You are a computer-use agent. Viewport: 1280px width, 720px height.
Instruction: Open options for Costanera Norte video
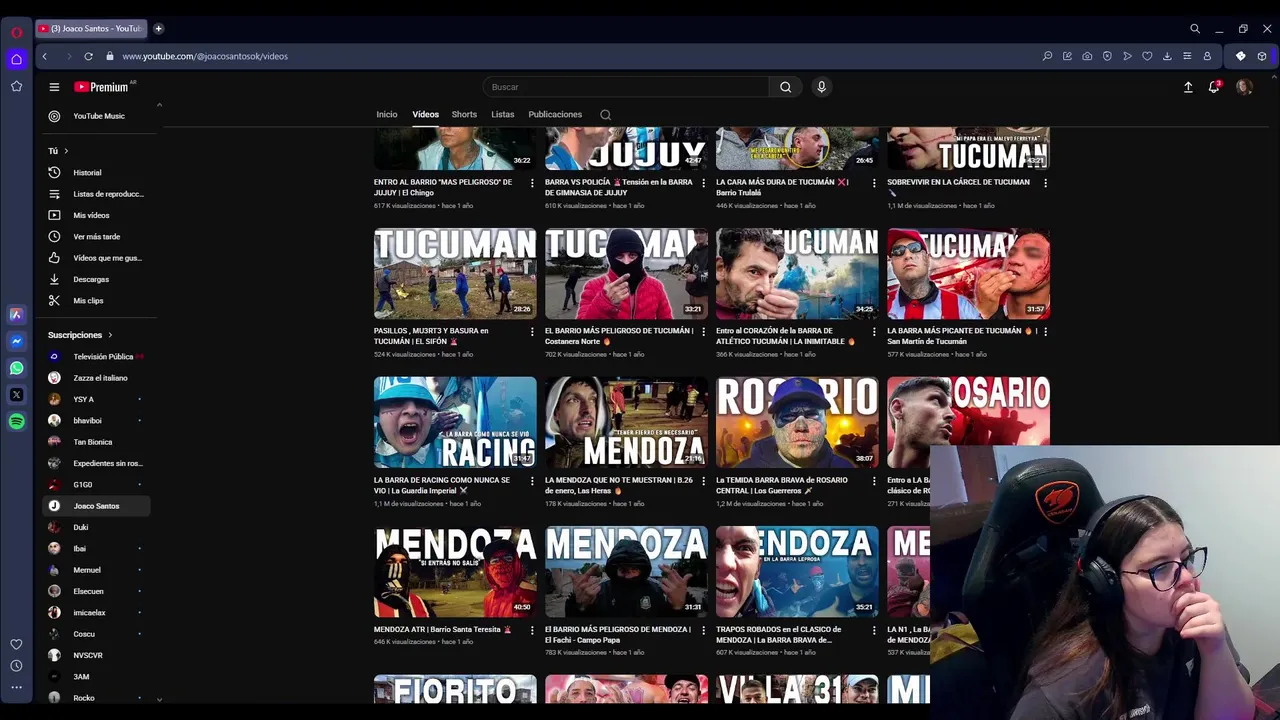(x=703, y=331)
